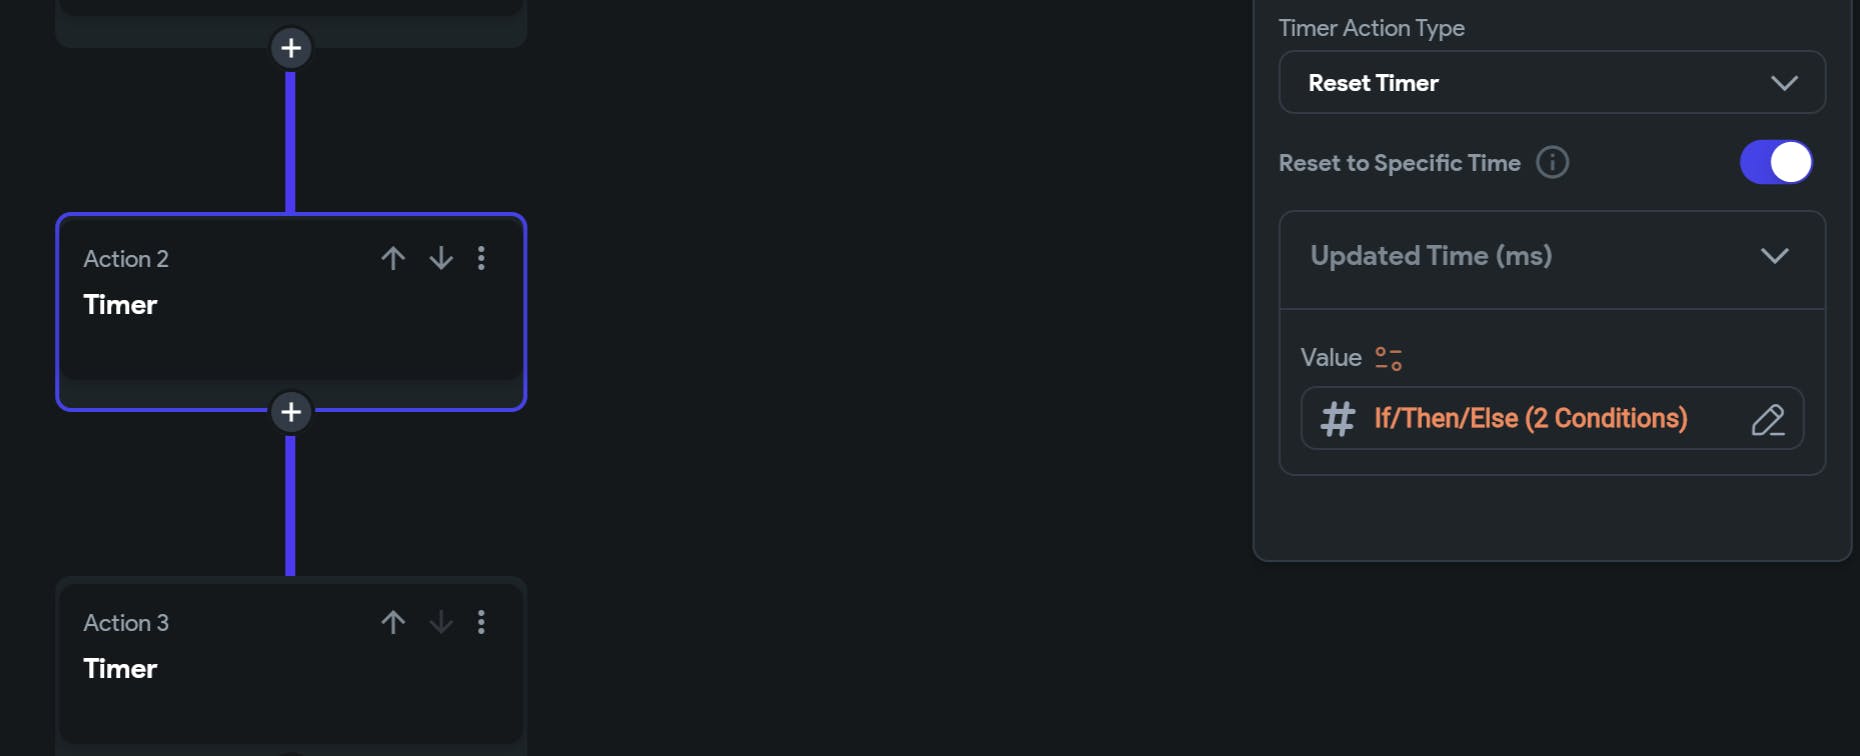This screenshot has height=756, width=1860.
Task: Collapse the Updated Time (ms) section
Action: (1774, 256)
